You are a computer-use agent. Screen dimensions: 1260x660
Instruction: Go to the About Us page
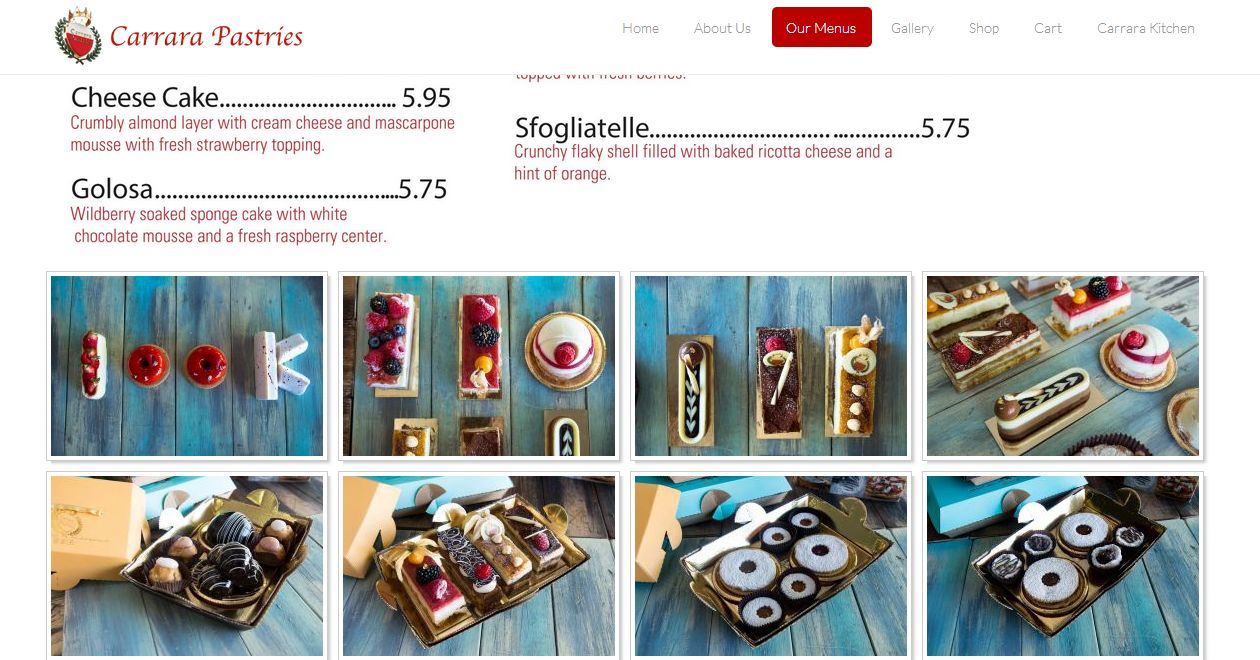(x=722, y=28)
